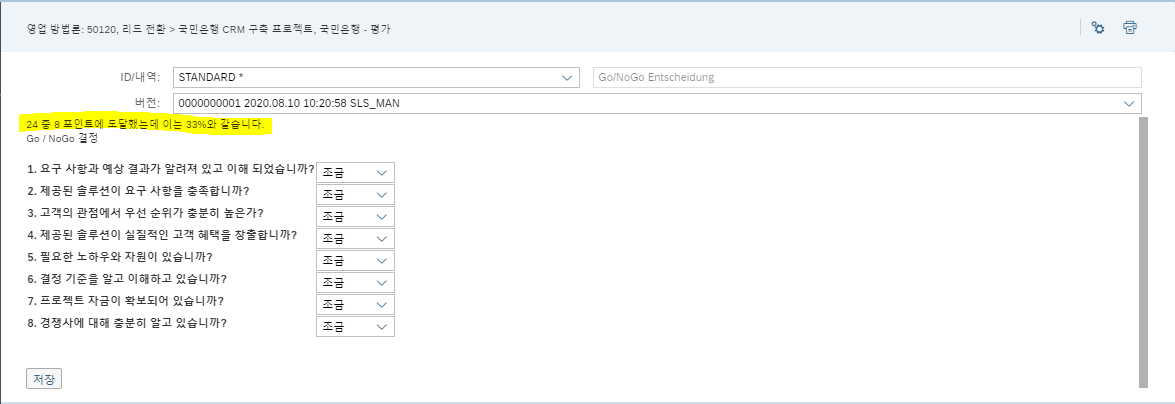
Task: Open the dropdown for question 3 우선 순위
Action: (x=355, y=217)
